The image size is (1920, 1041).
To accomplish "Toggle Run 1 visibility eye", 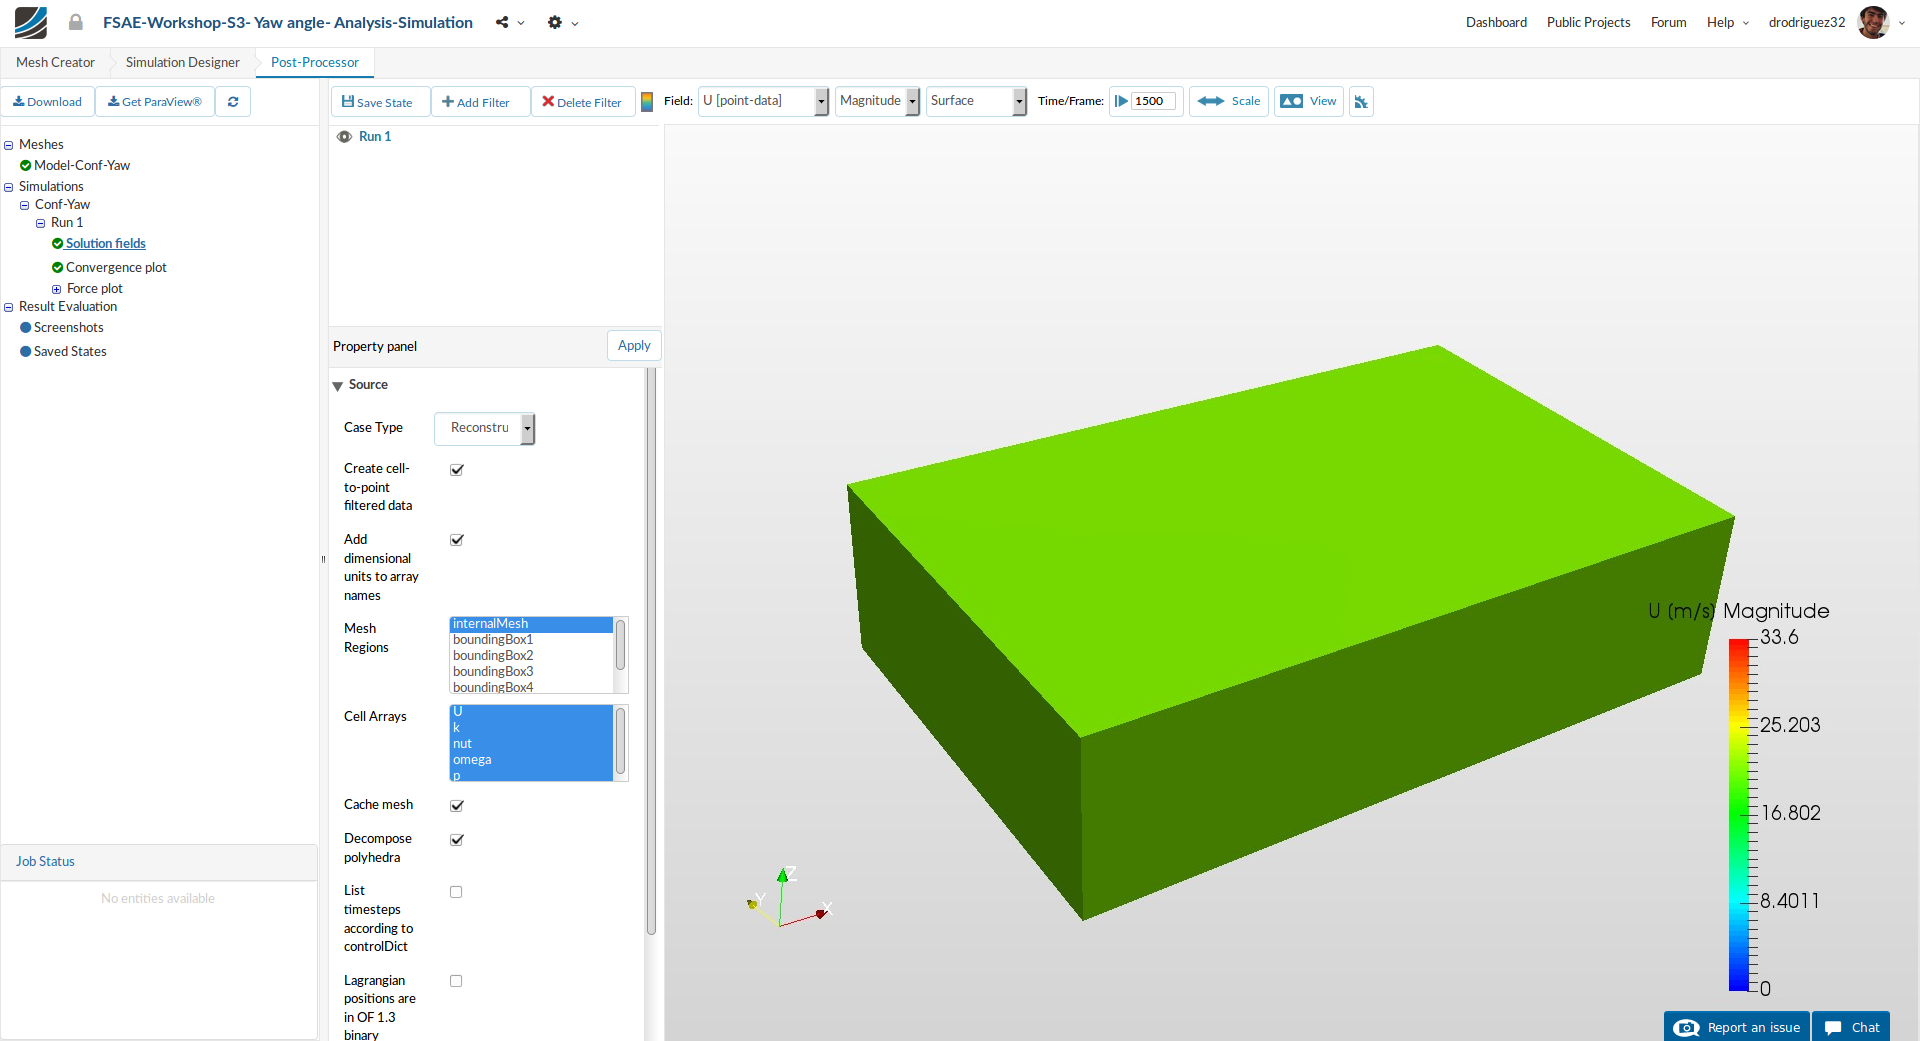I will (x=344, y=137).
